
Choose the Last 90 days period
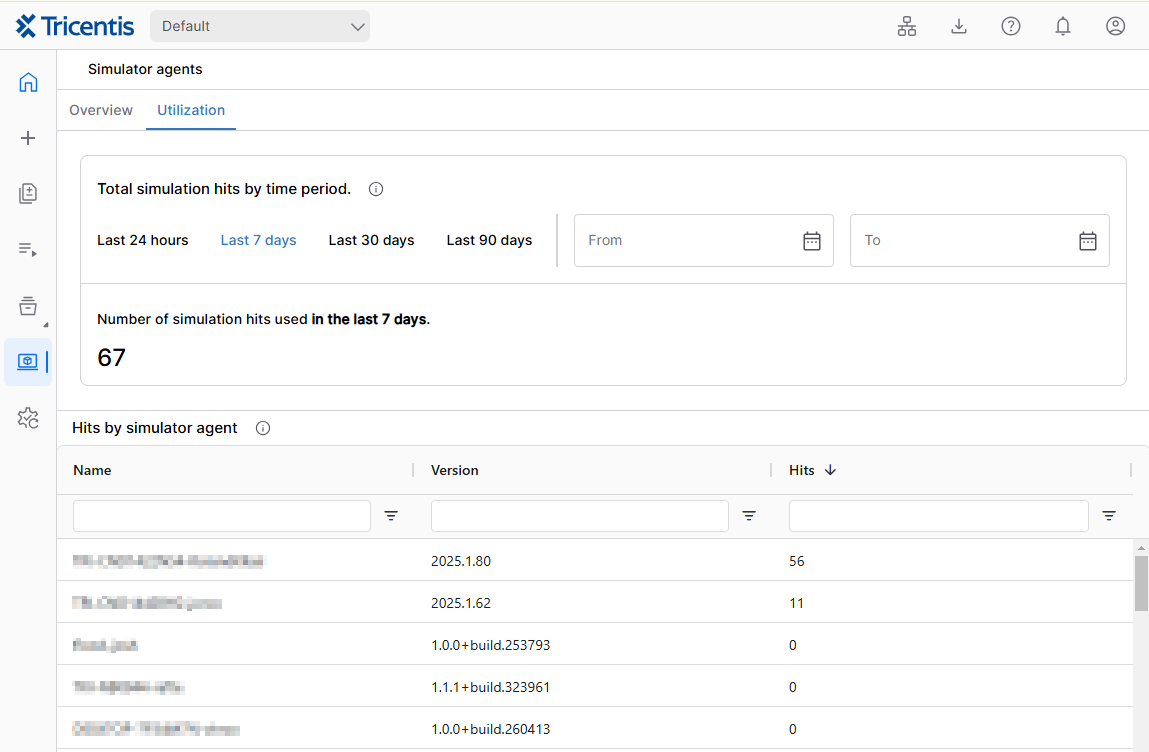(x=489, y=240)
